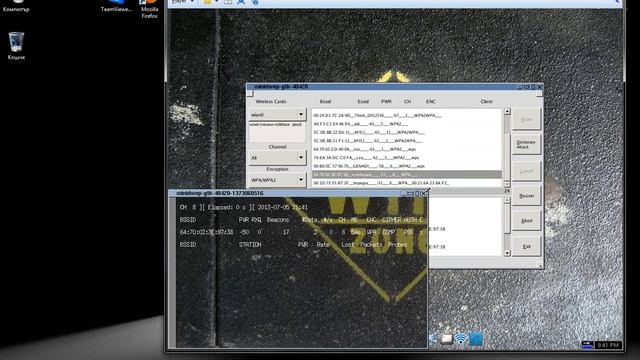Click the Bssid column header
This screenshot has height=360, width=640.
325,102
